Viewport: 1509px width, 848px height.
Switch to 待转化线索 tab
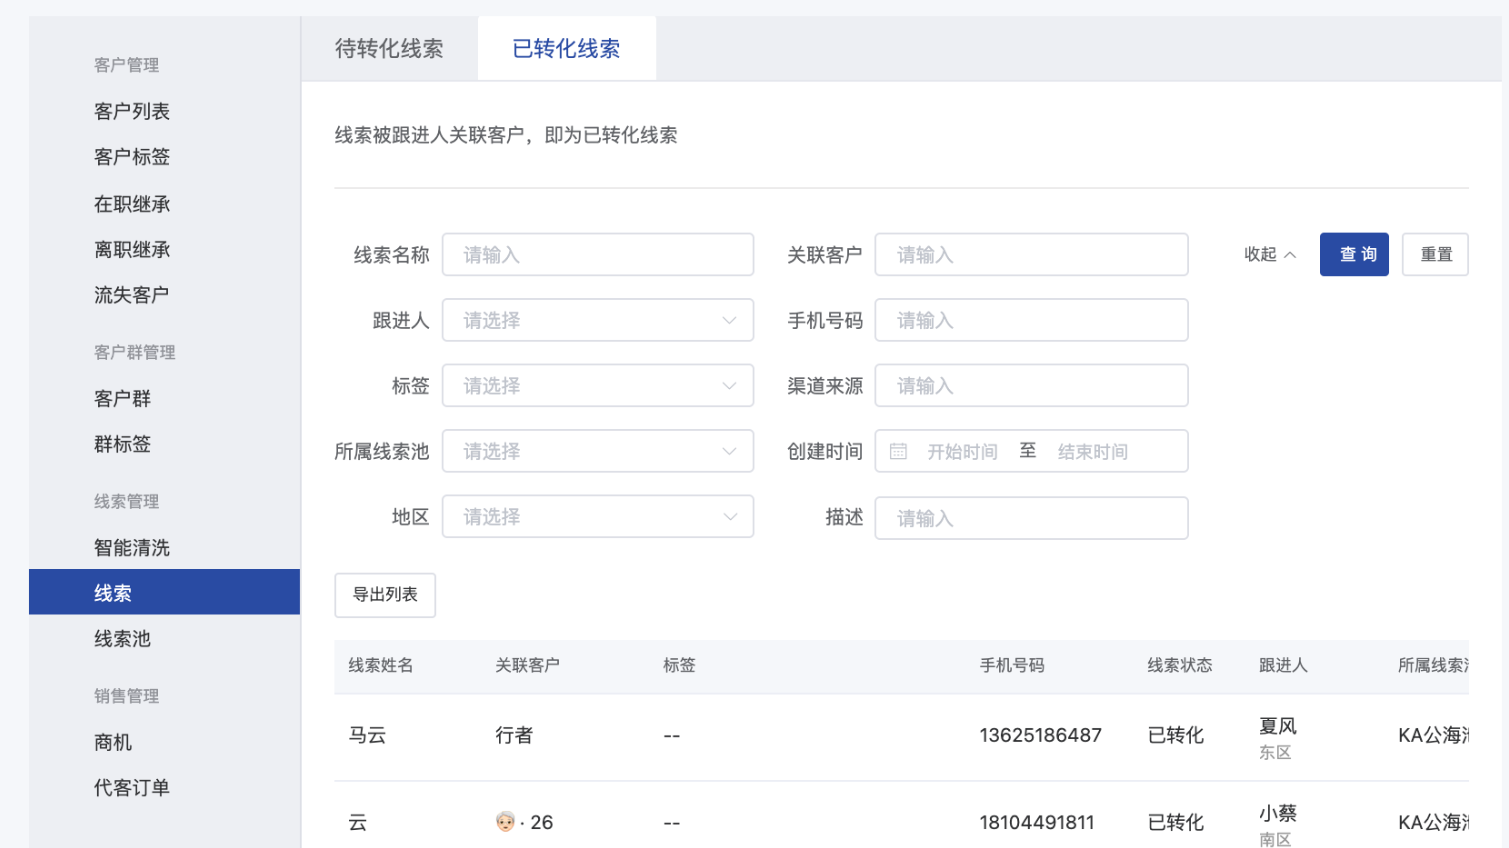coord(389,48)
